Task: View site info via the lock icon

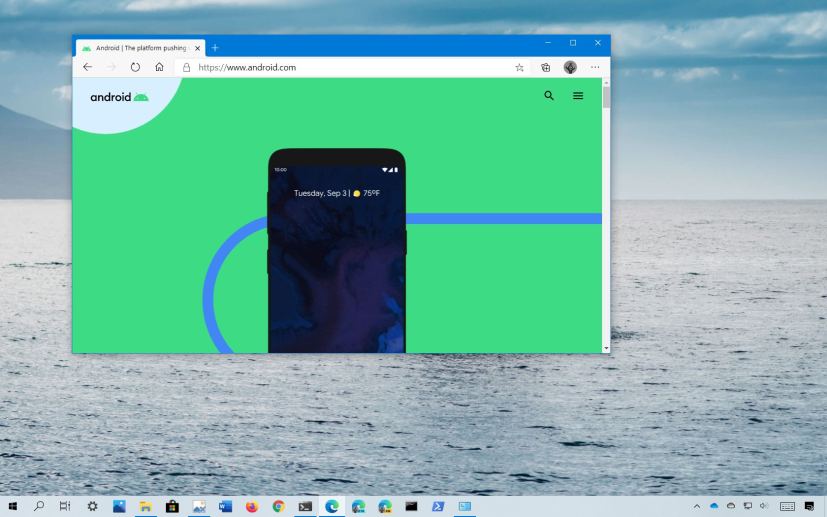Action: click(186, 68)
